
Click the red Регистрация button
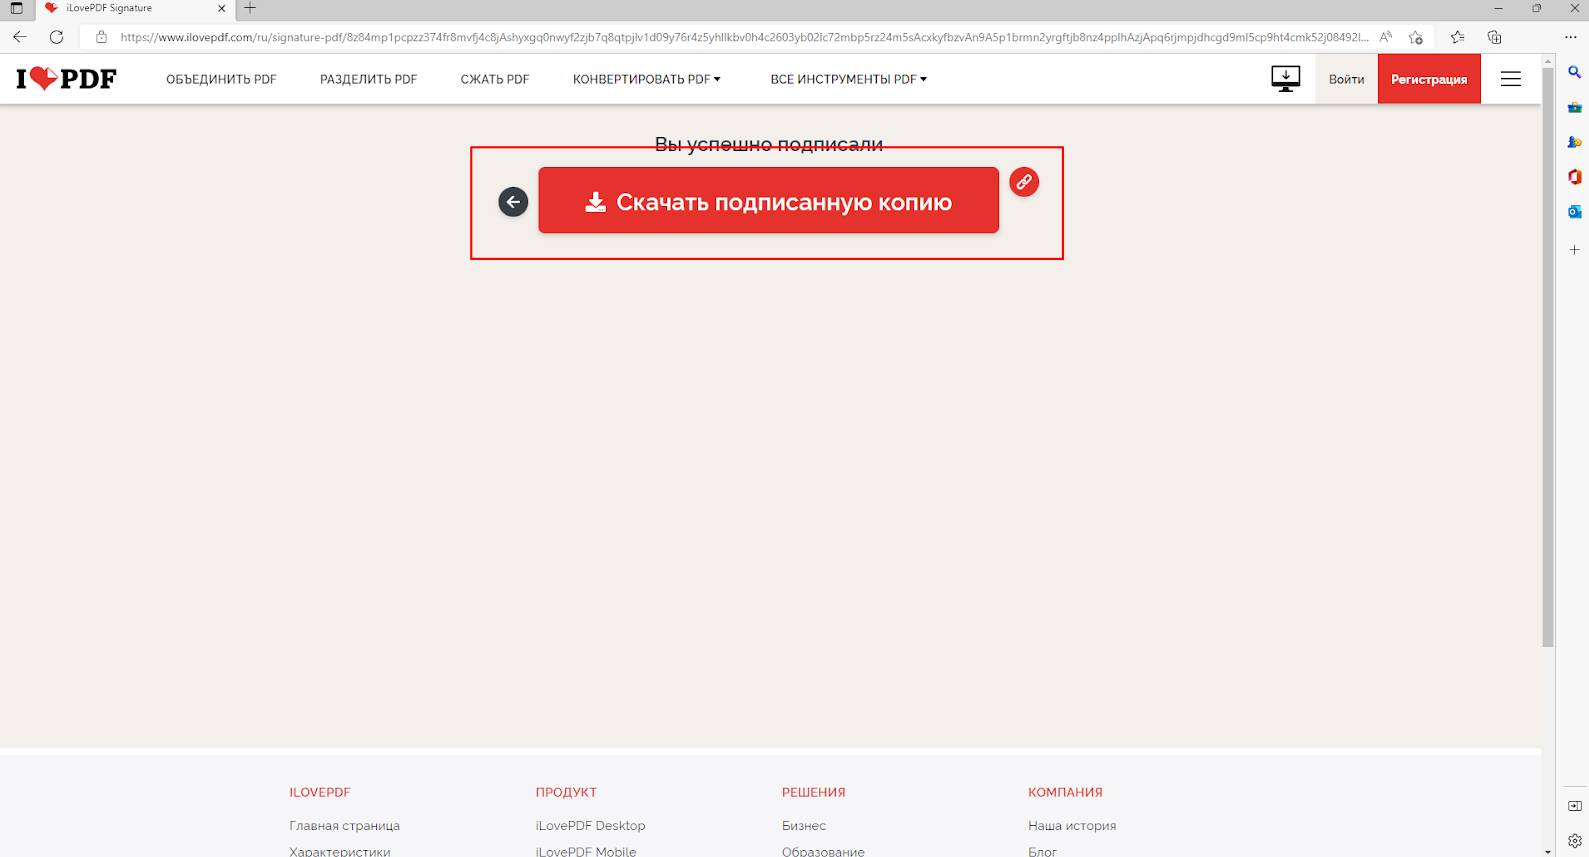(1429, 79)
